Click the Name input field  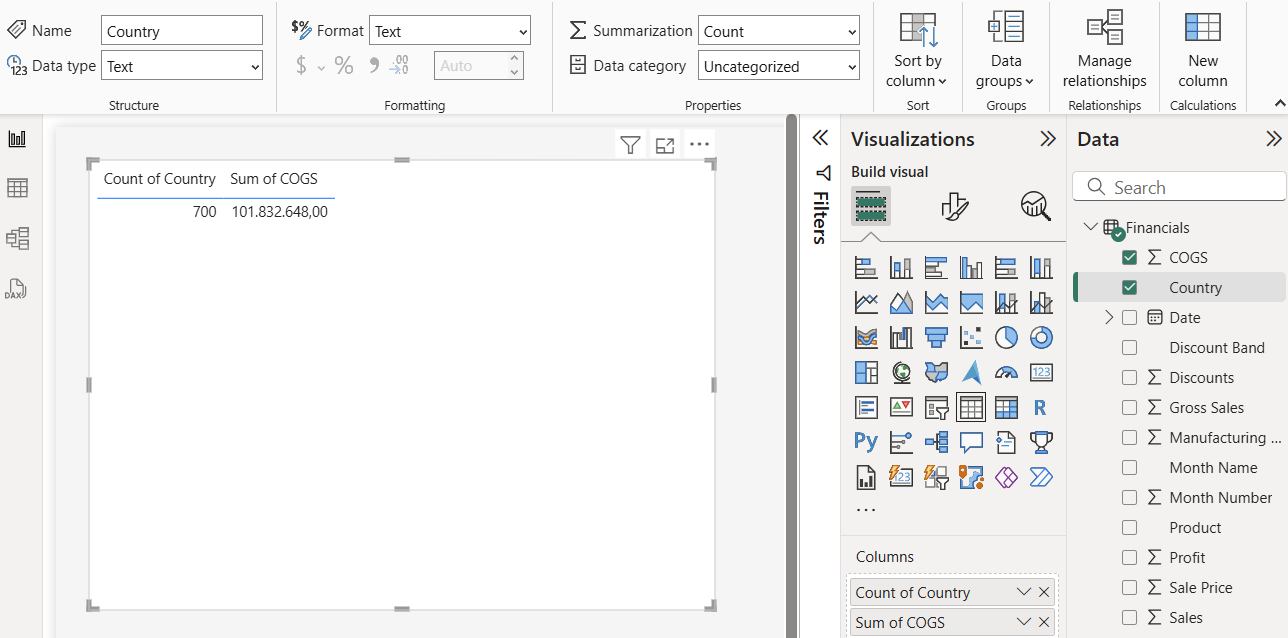click(x=182, y=31)
